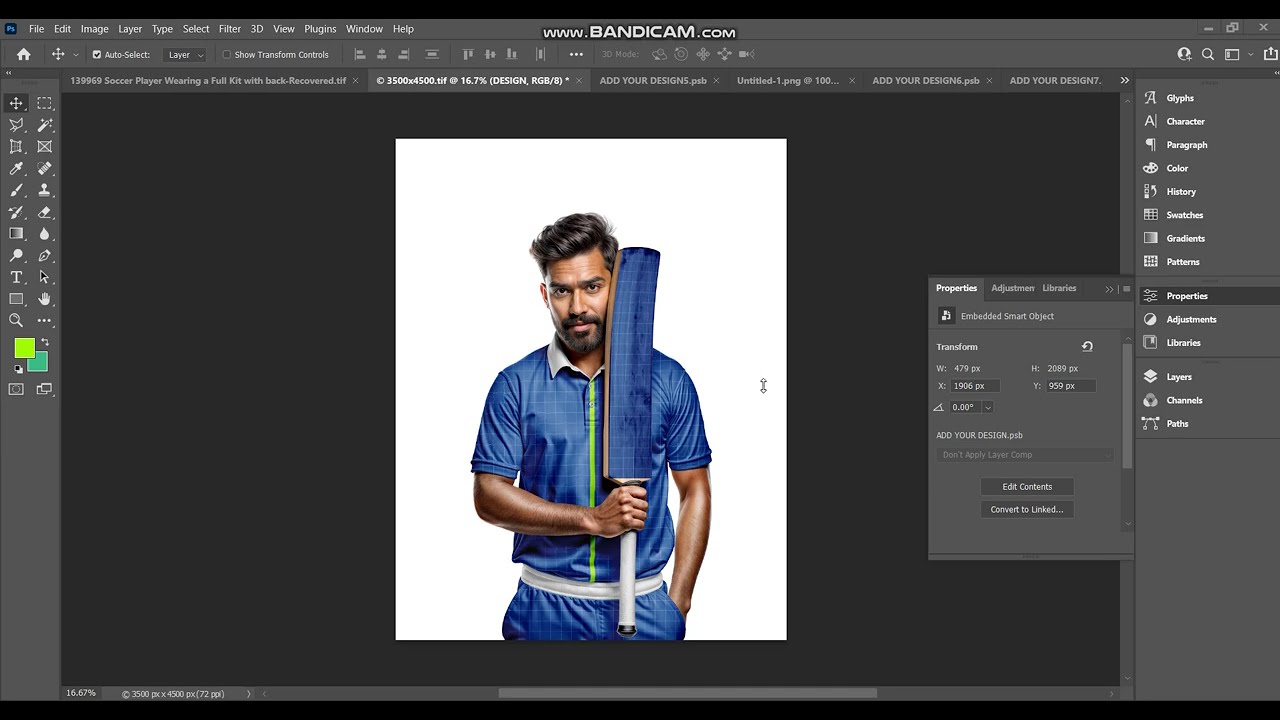Click the Share image icon
1280x720 pixels.
(1270, 54)
